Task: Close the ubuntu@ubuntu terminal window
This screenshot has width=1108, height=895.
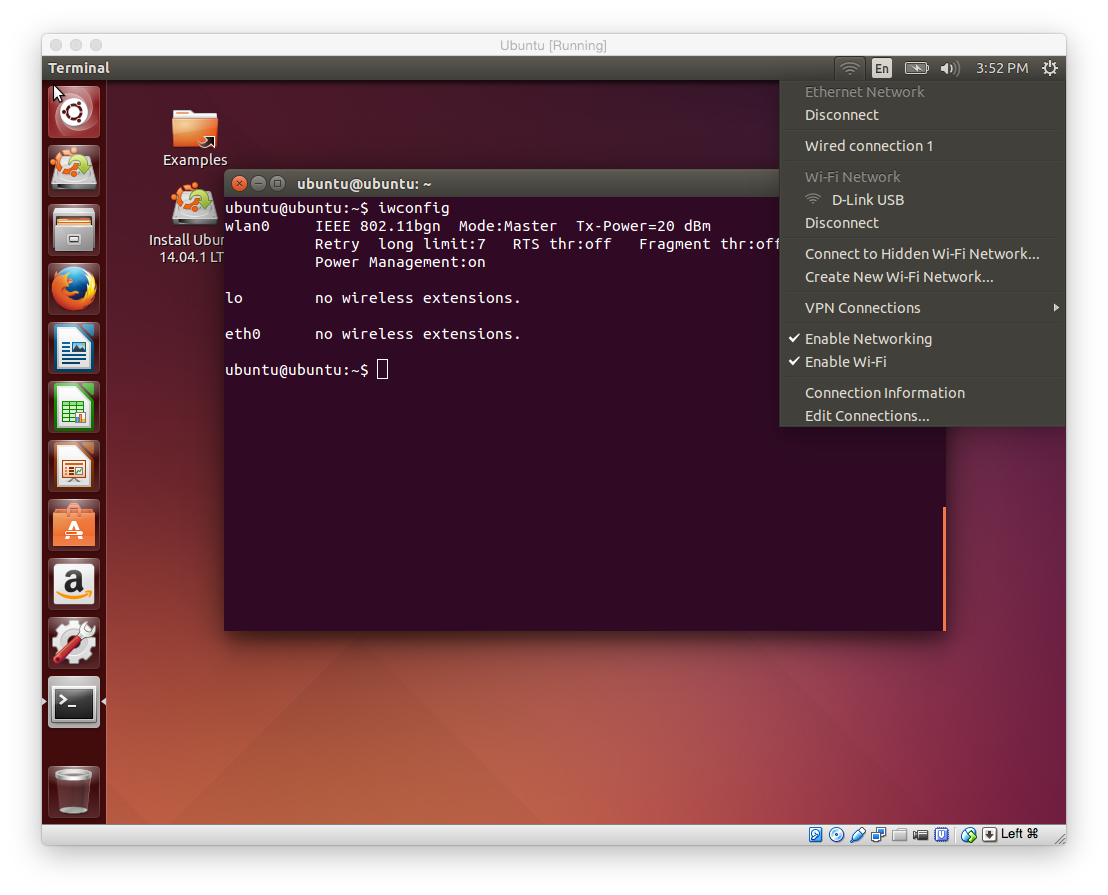Action: [240, 184]
